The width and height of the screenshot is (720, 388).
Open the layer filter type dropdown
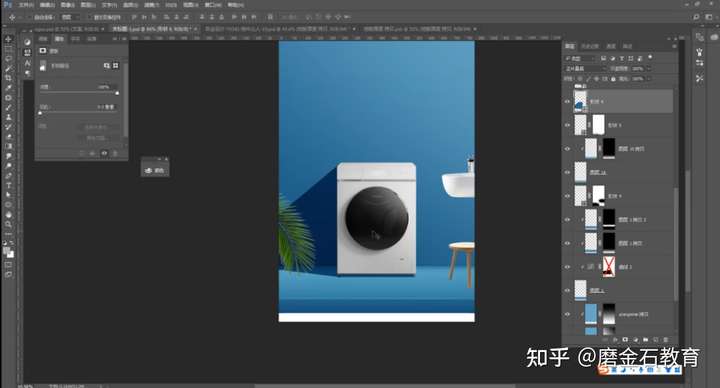click(579, 58)
